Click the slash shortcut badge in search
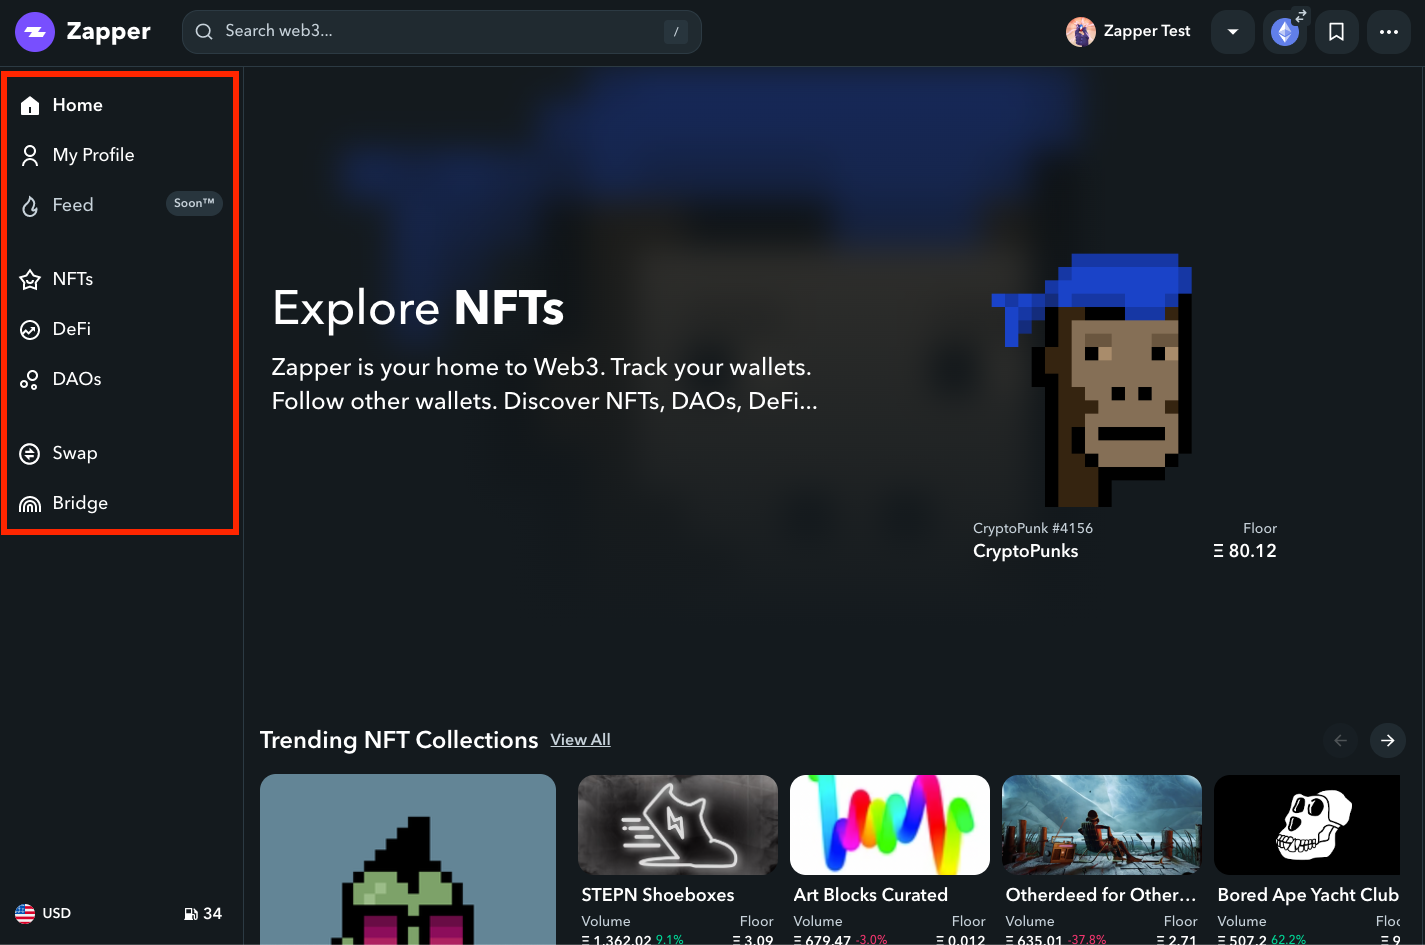This screenshot has width=1425, height=945. (676, 32)
